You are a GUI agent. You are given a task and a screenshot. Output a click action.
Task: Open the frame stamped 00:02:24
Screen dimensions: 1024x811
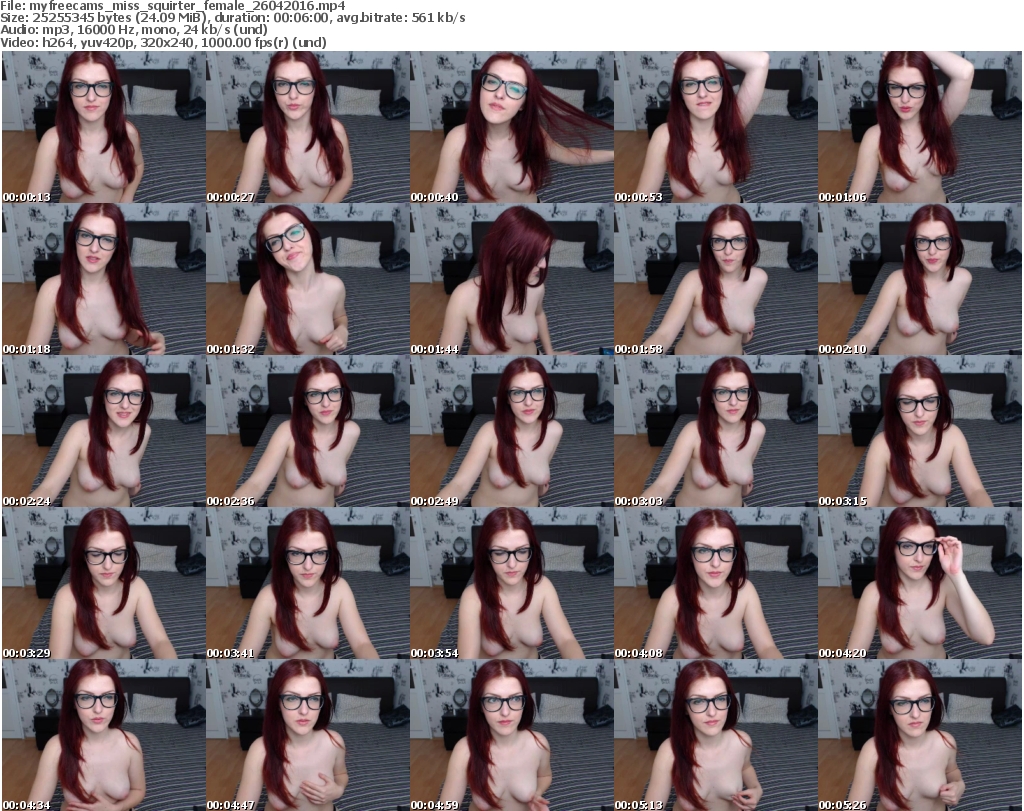tap(104, 432)
